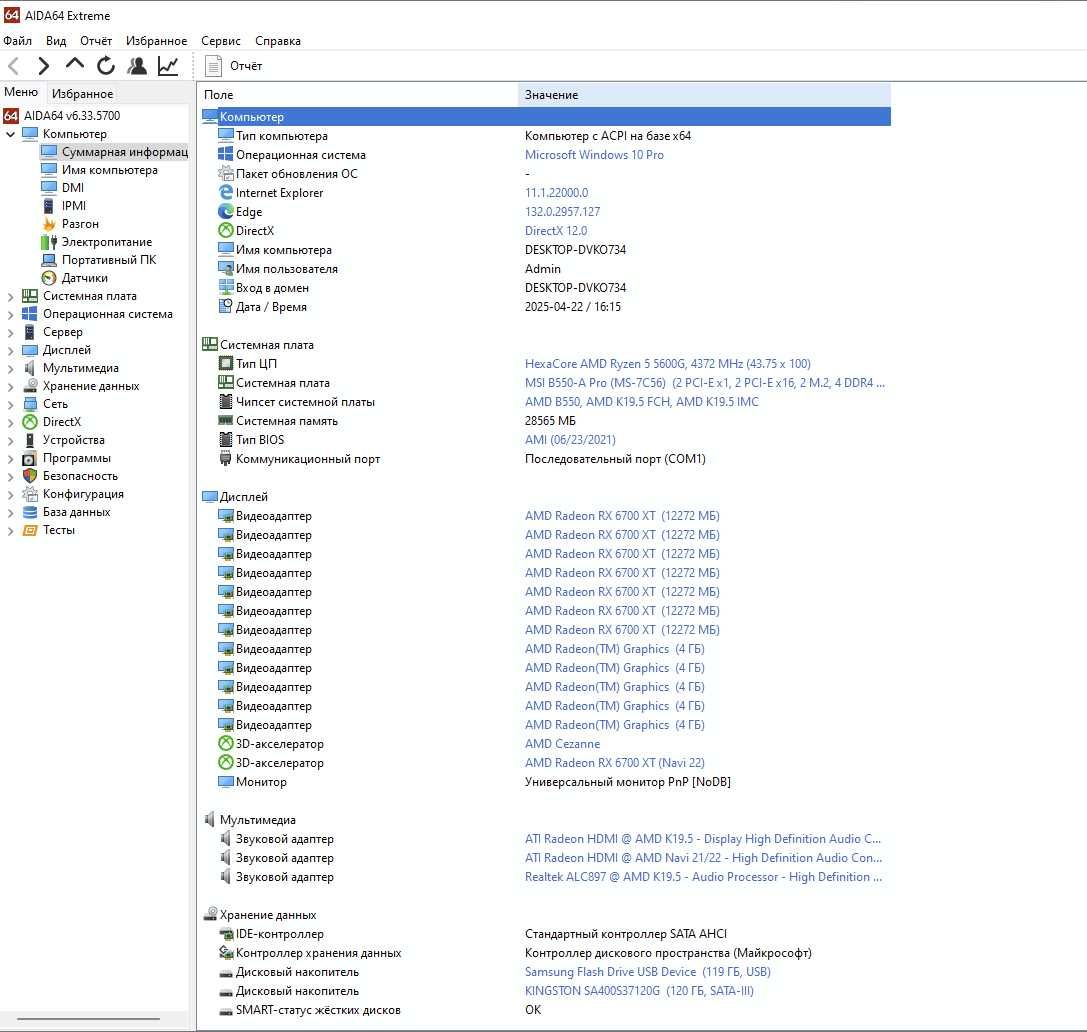Click the Конфигурация icon in tree
Viewport: 1087px width, 1032px height.
(30, 494)
